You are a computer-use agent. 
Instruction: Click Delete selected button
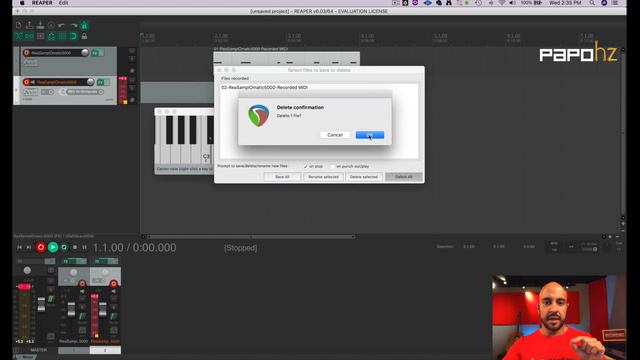(x=364, y=177)
